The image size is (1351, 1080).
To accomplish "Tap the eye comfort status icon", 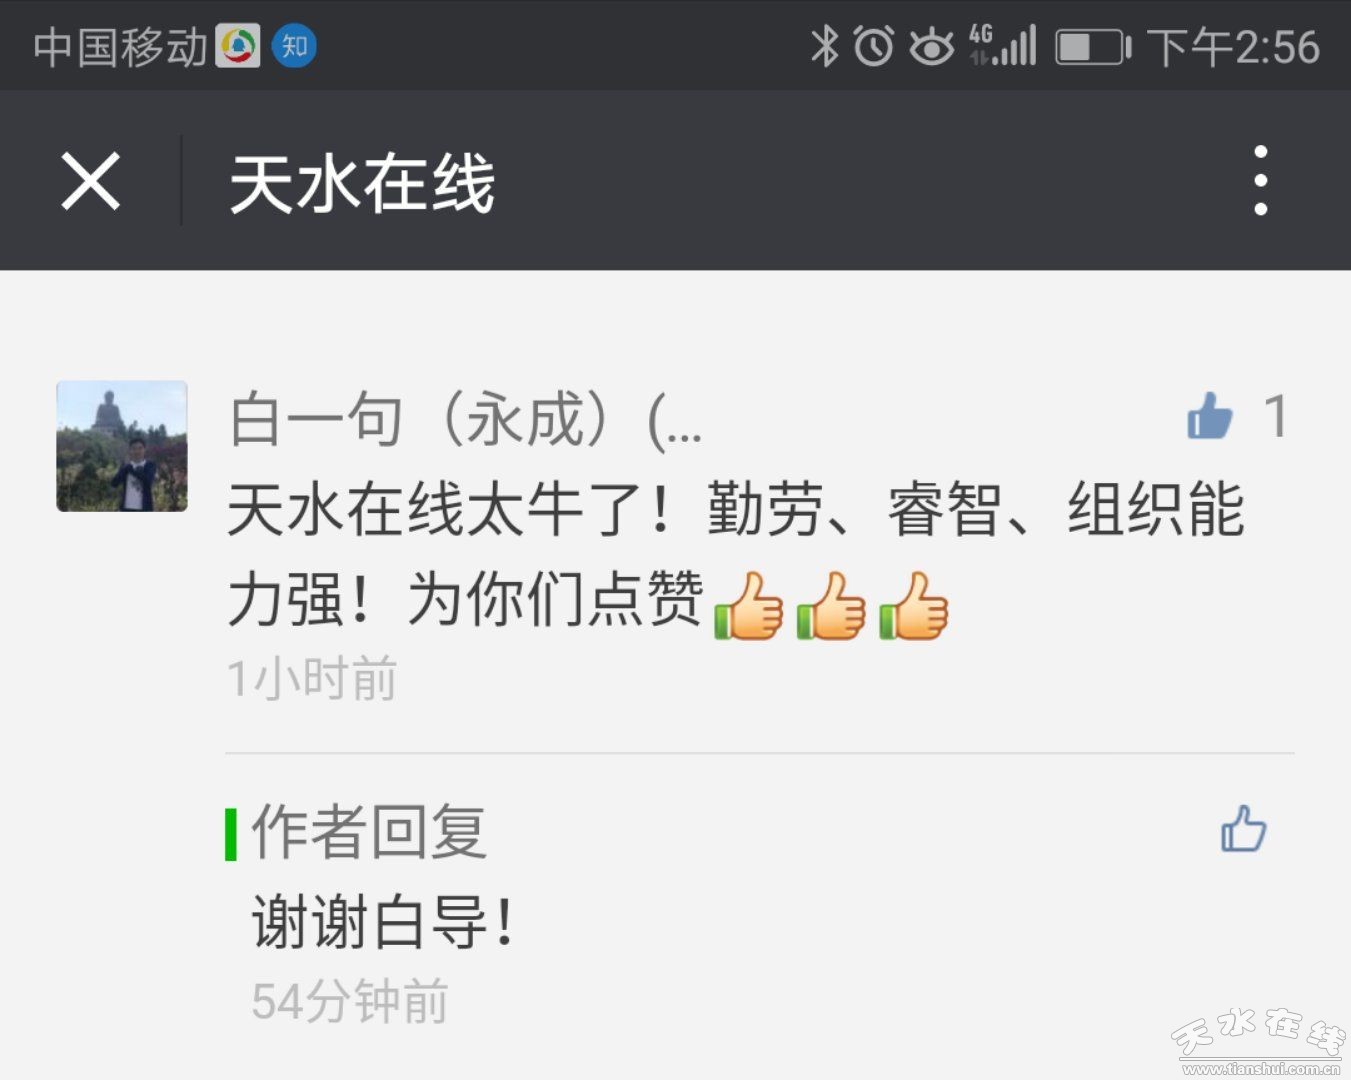I will (931, 47).
